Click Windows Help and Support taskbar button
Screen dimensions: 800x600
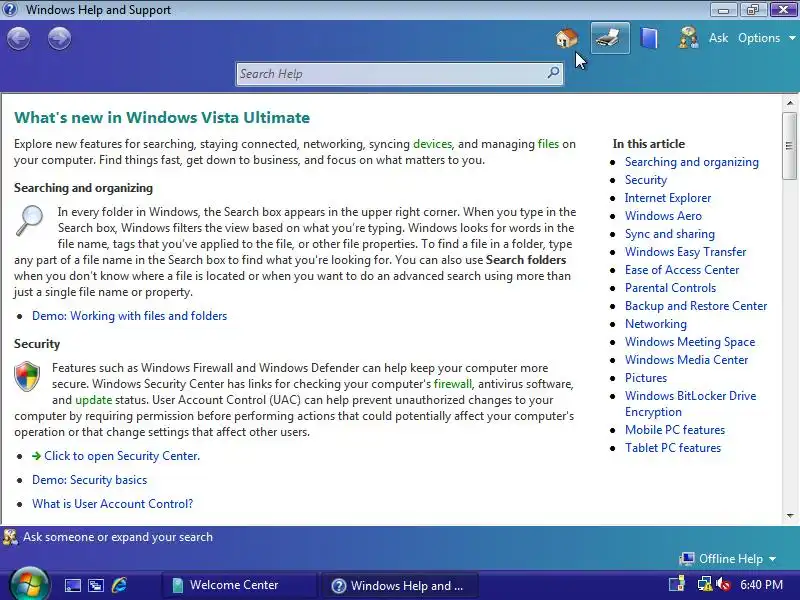coord(398,585)
